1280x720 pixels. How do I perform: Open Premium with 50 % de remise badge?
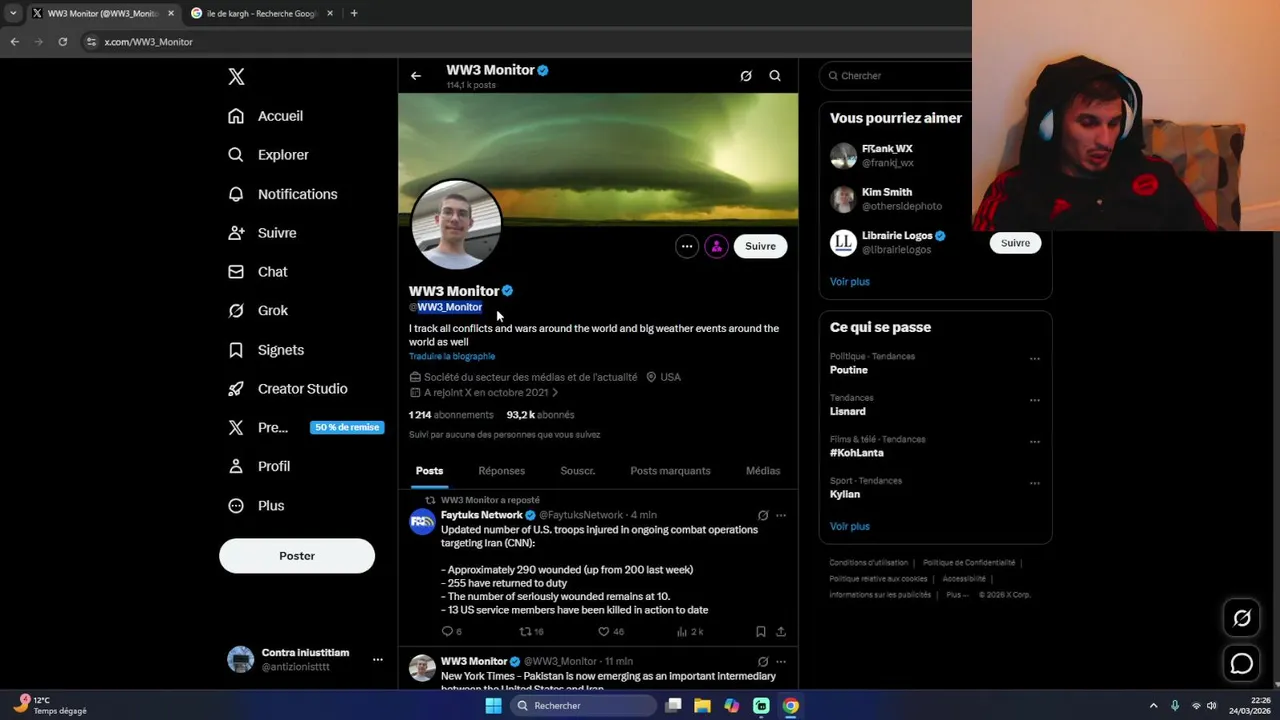(x=304, y=428)
